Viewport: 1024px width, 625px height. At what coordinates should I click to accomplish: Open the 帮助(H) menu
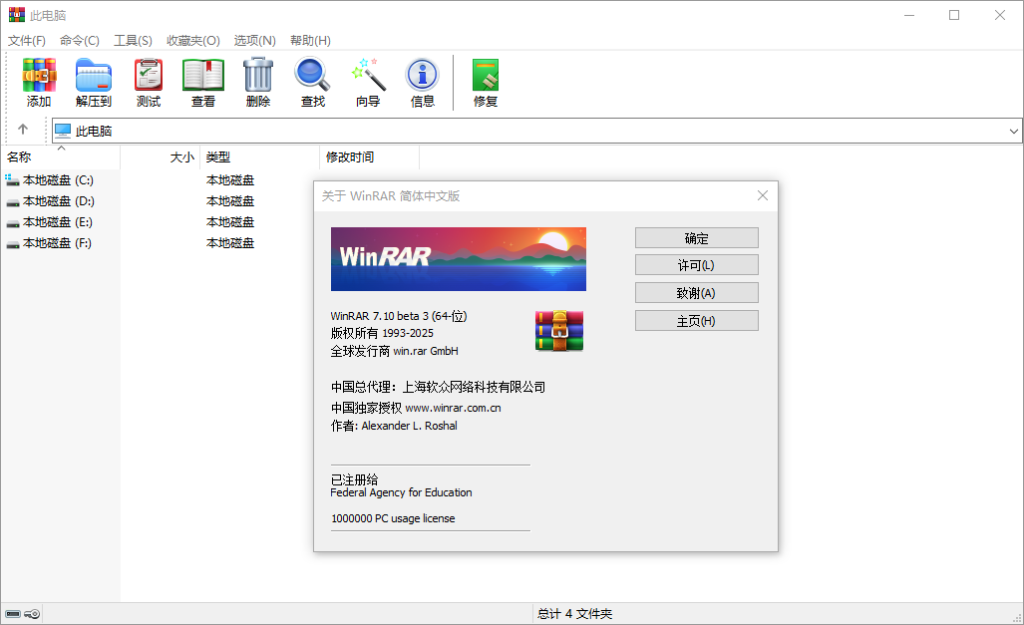point(310,40)
